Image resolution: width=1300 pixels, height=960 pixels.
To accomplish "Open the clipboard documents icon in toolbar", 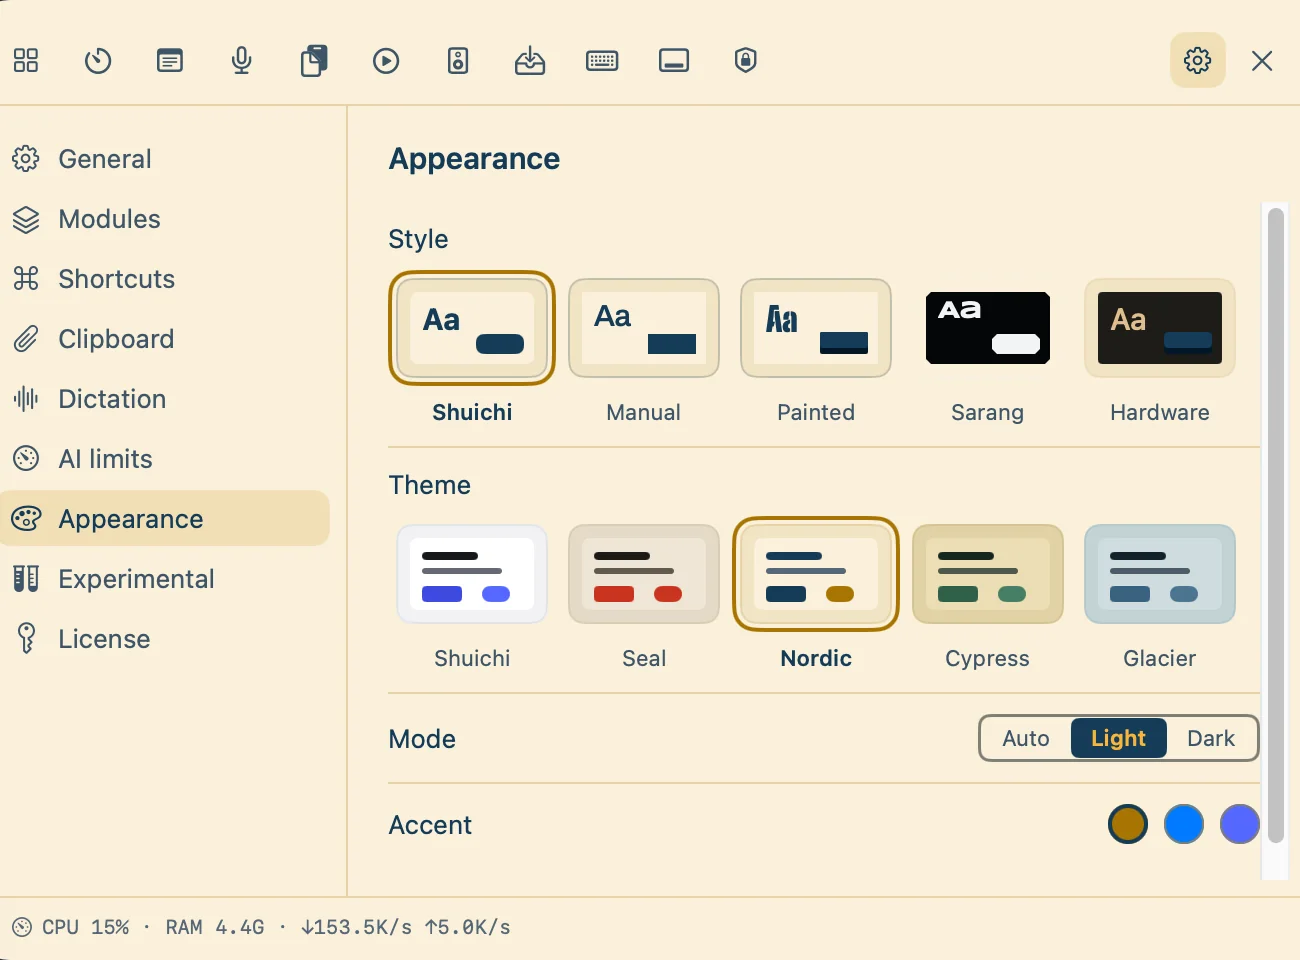I will point(314,61).
